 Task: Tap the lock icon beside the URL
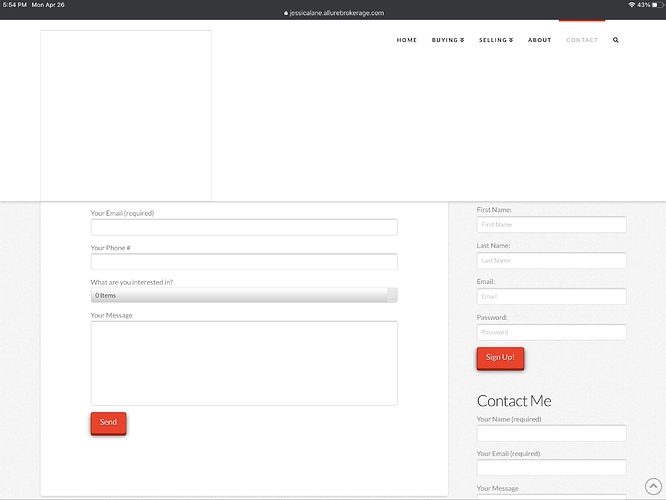pyautogui.click(x=286, y=13)
